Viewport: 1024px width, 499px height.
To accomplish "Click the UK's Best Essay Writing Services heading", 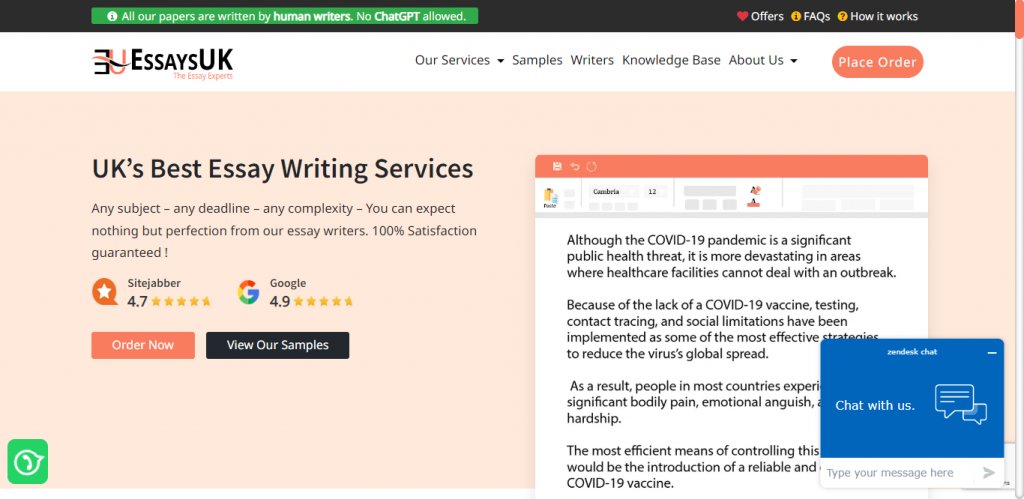I will 282,169.
